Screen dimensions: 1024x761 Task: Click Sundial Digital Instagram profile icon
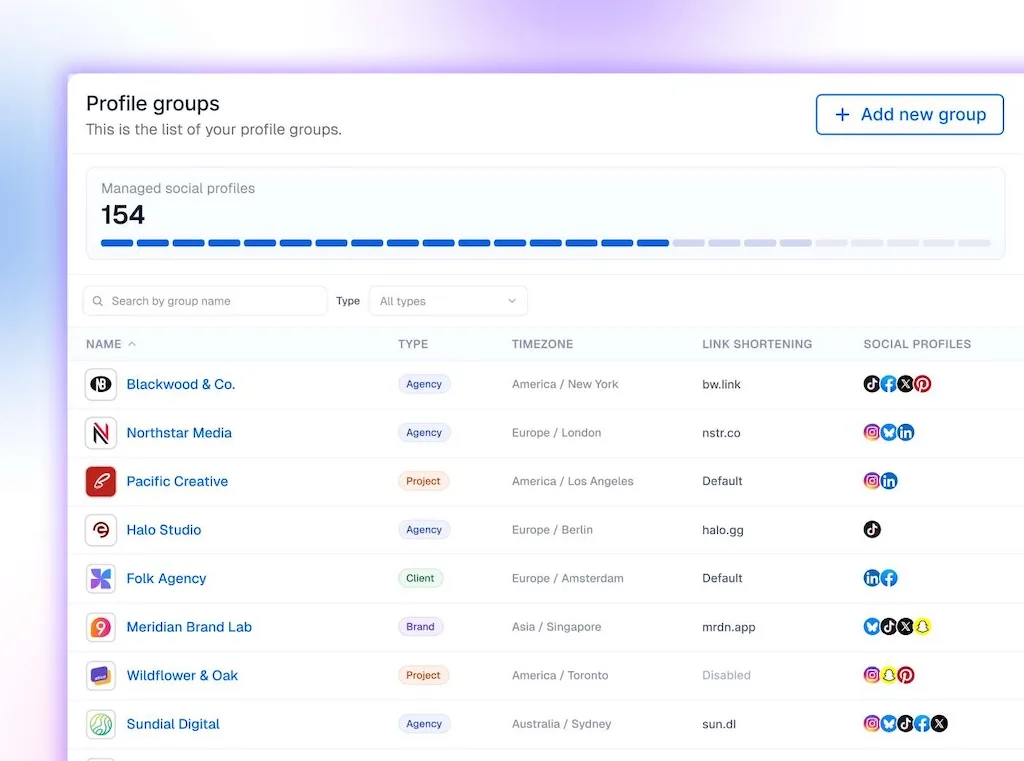(872, 723)
